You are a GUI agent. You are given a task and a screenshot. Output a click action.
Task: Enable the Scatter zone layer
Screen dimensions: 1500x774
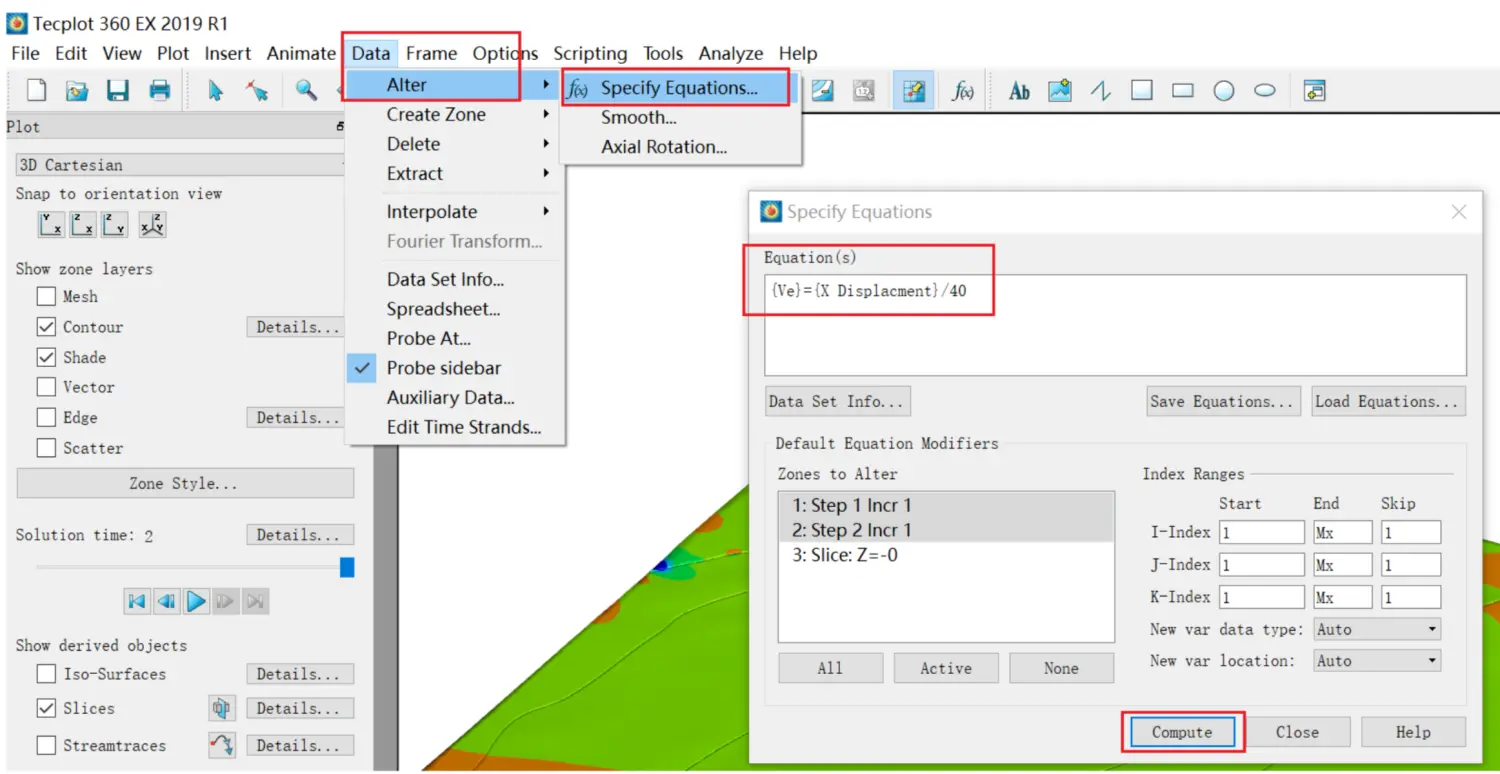tap(46, 448)
